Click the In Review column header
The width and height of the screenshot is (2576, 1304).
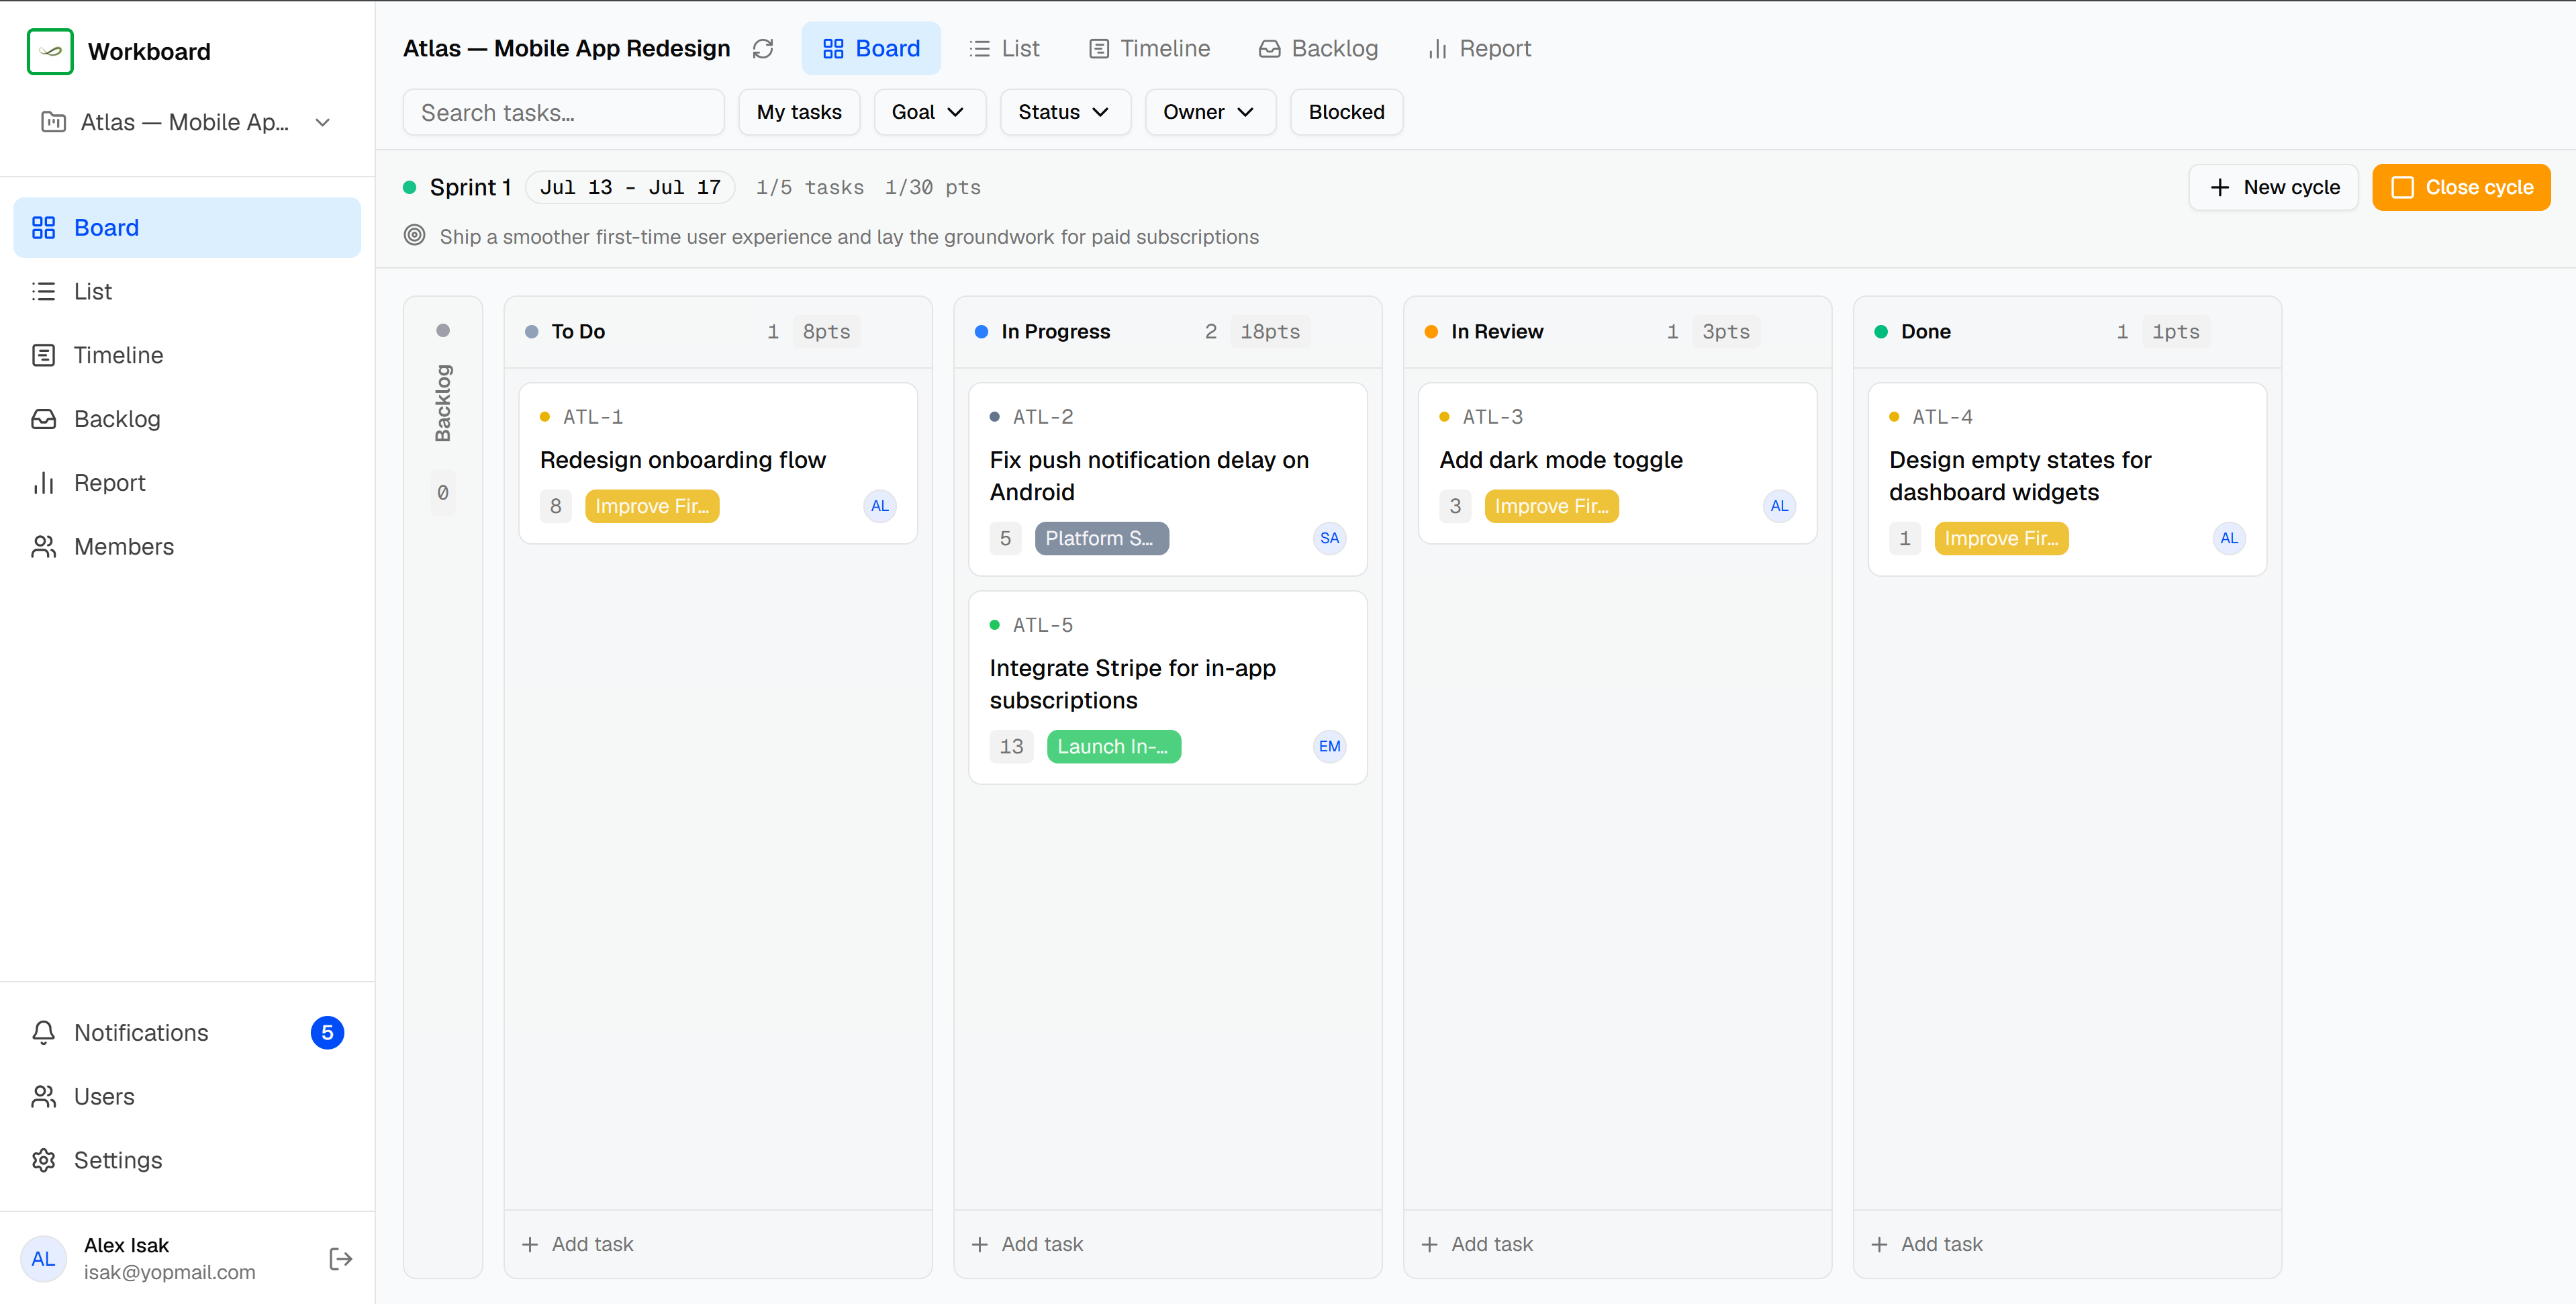(x=1618, y=331)
